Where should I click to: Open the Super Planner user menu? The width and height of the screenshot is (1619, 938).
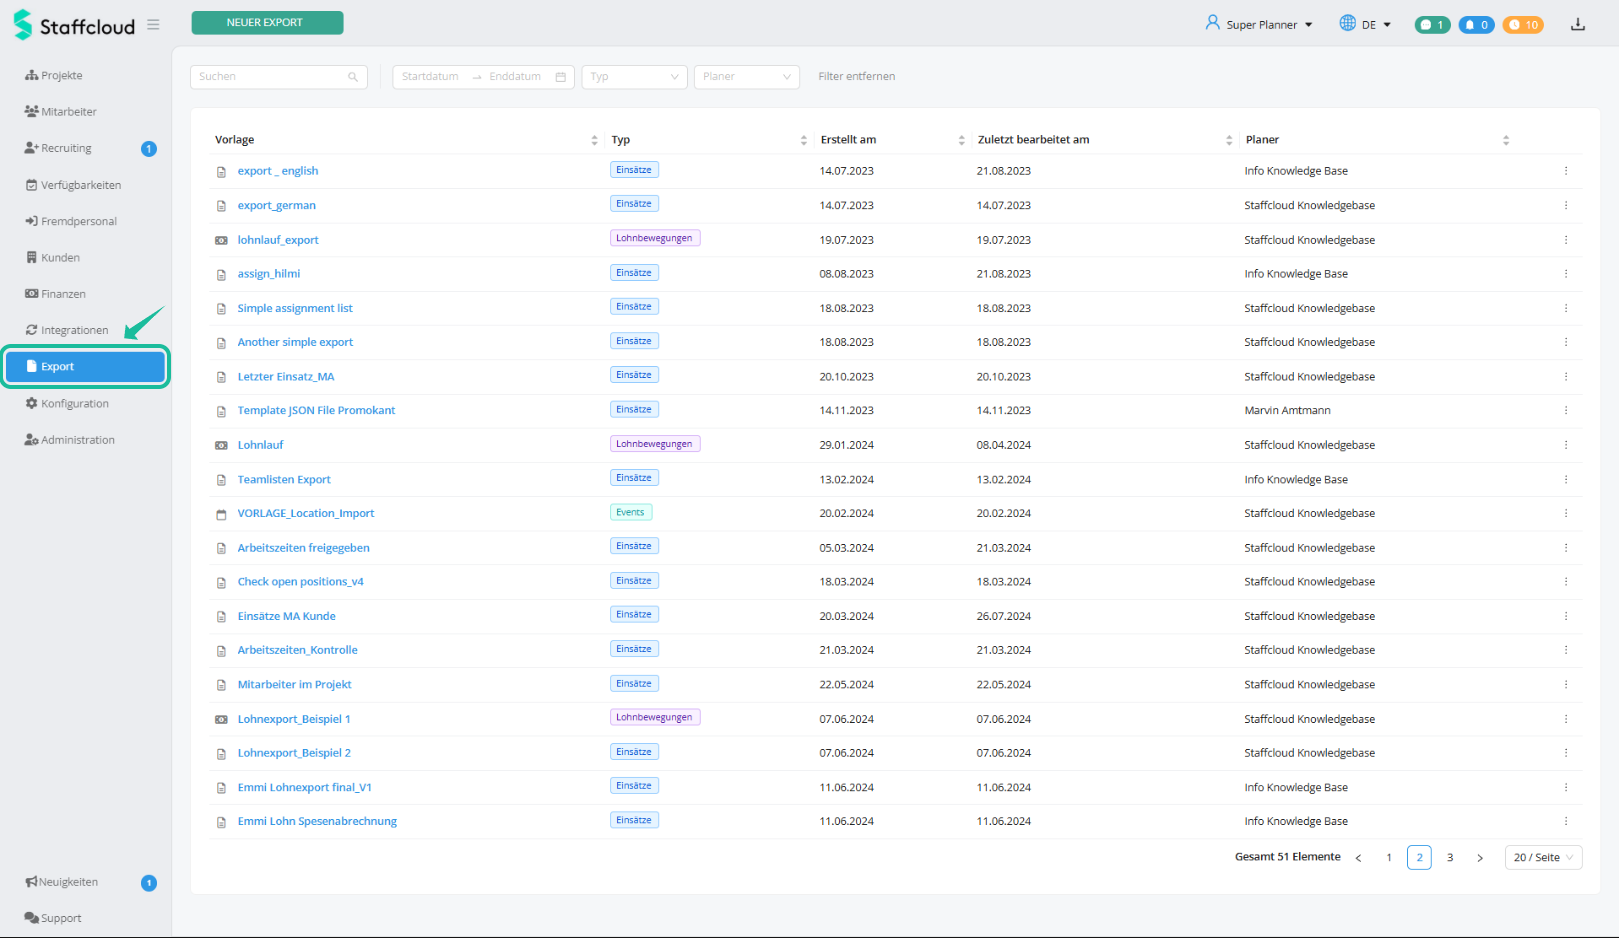point(1259,24)
